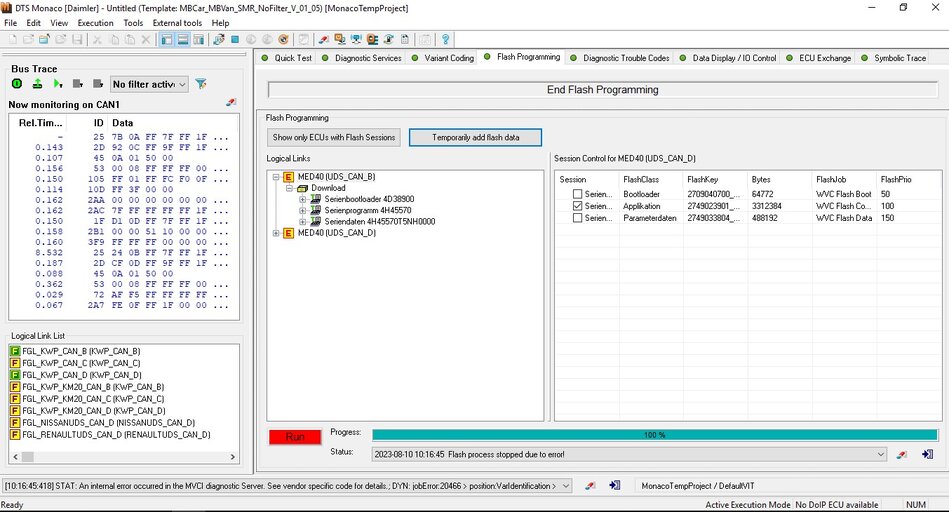Open the Execution menu
949x512 pixels.
coord(95,23)
